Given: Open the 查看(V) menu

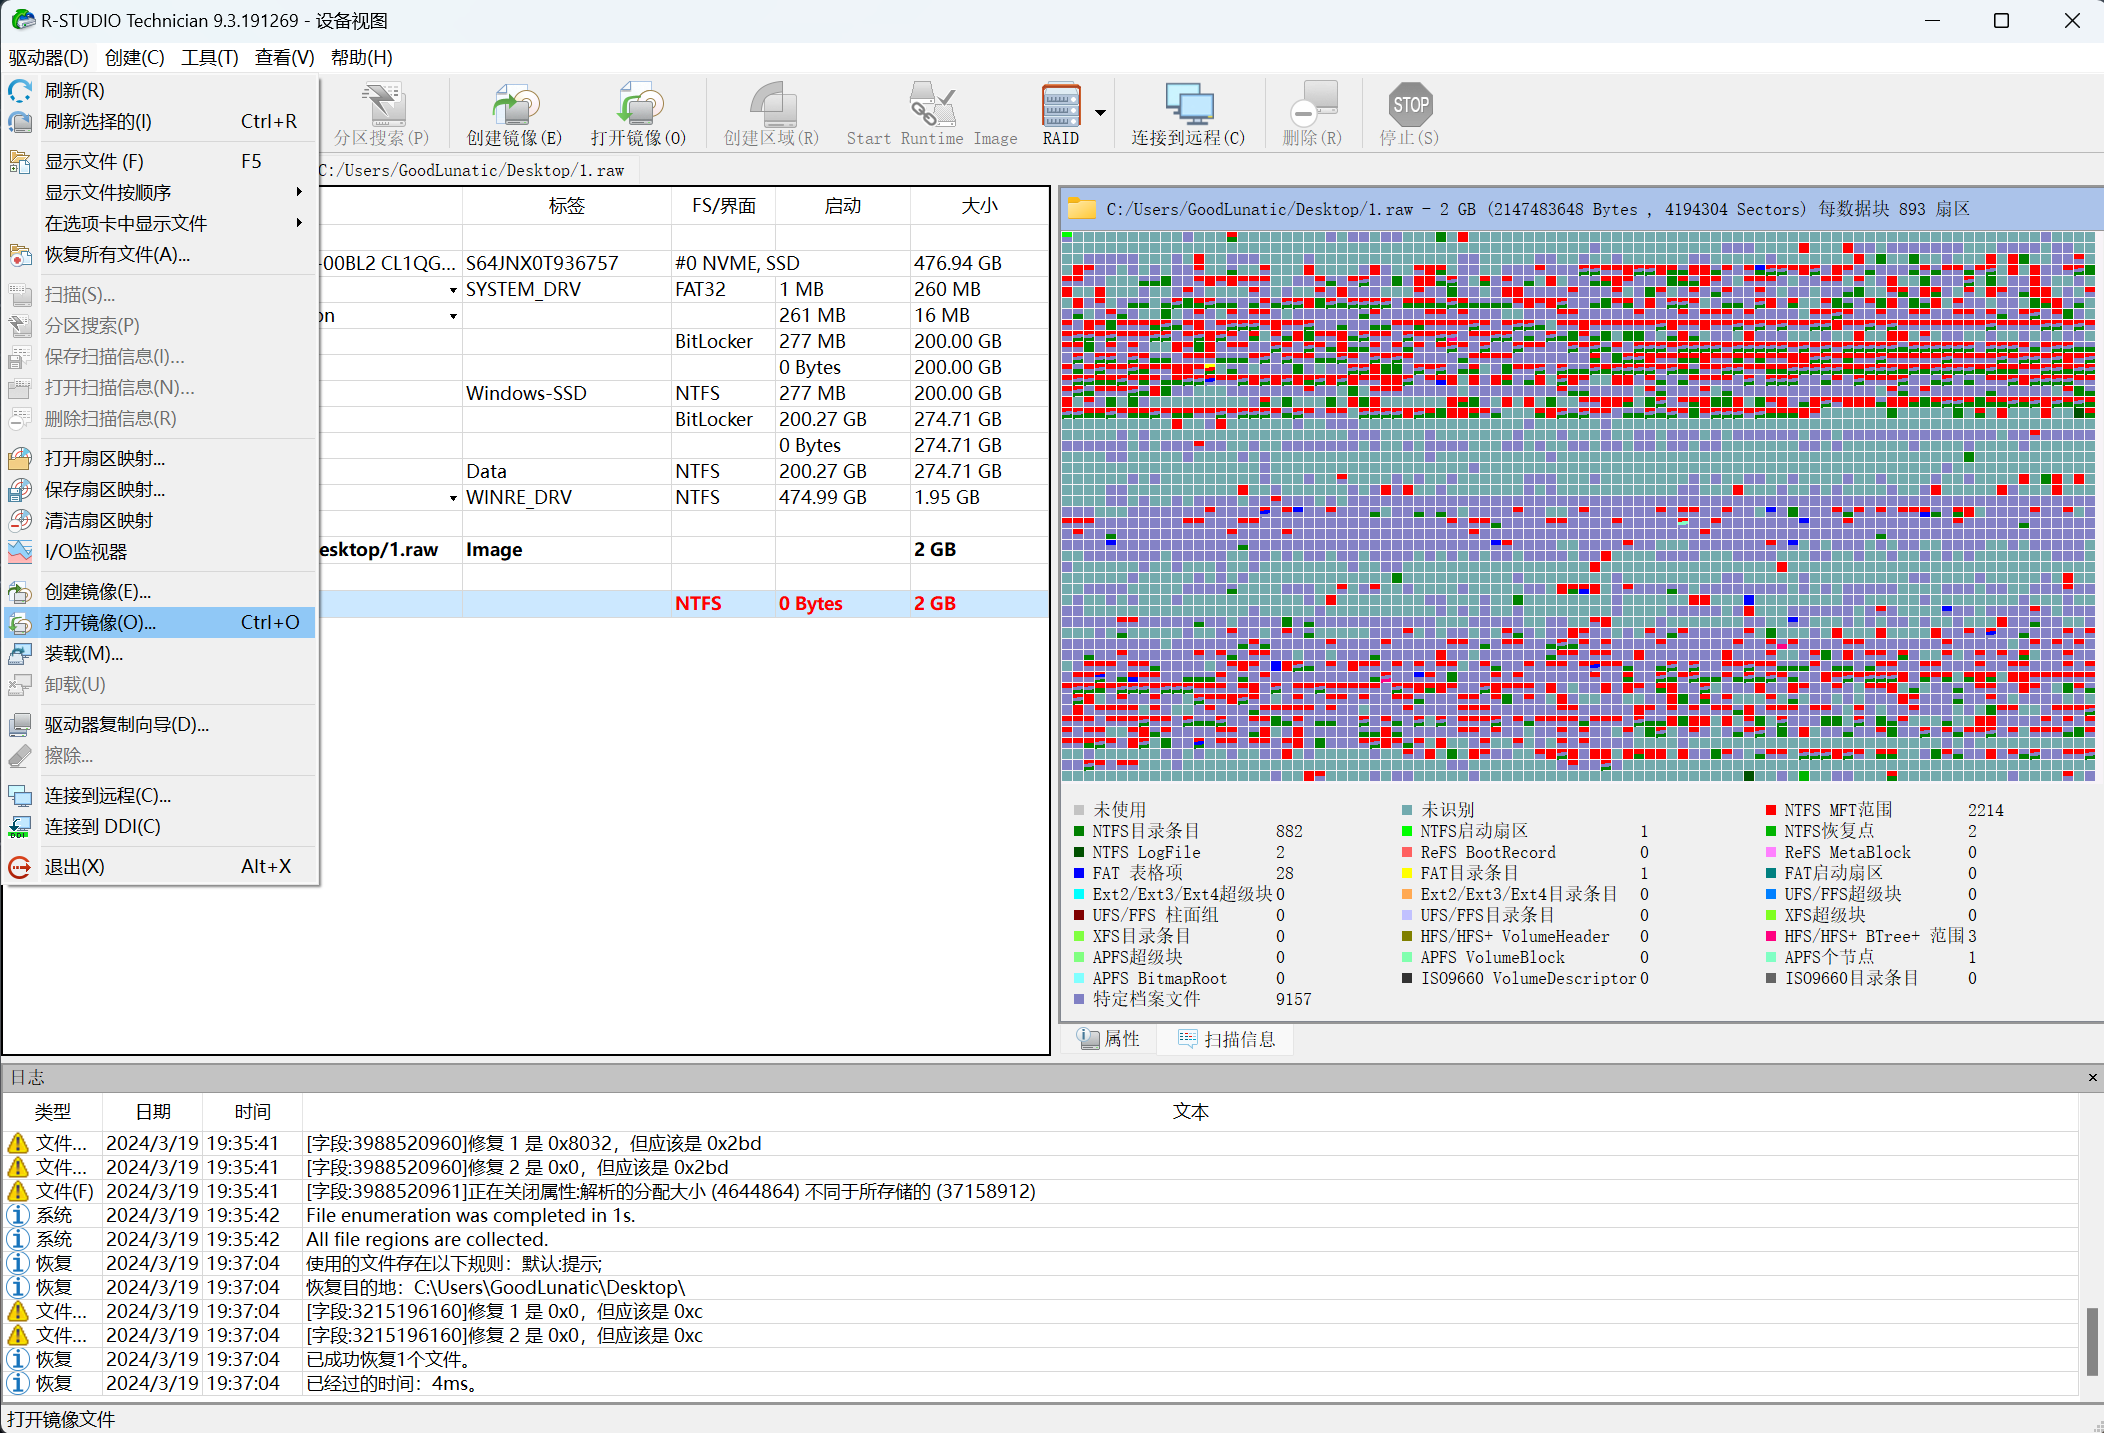Looking at the screenshot, I should tap(285, 58).
